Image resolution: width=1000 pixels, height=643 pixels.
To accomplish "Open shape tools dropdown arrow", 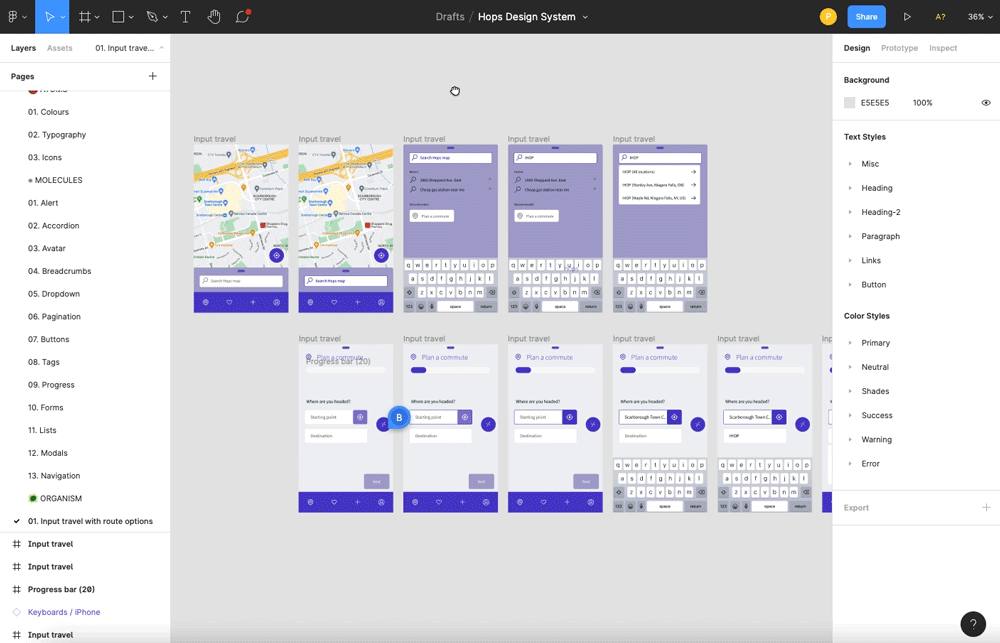I will click(x=131, y=17).
